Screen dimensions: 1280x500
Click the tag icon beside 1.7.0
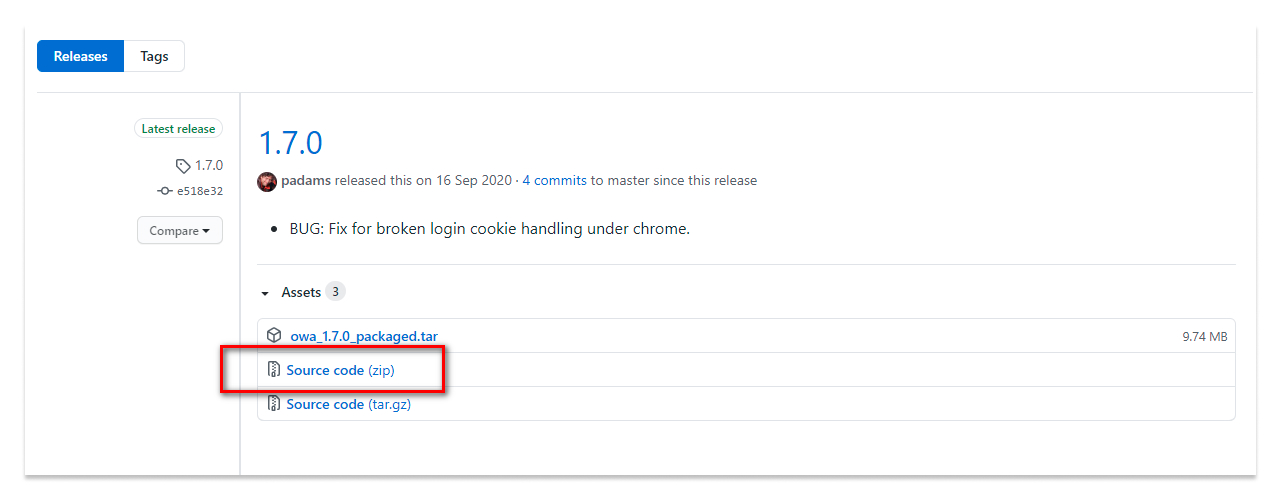182,166
